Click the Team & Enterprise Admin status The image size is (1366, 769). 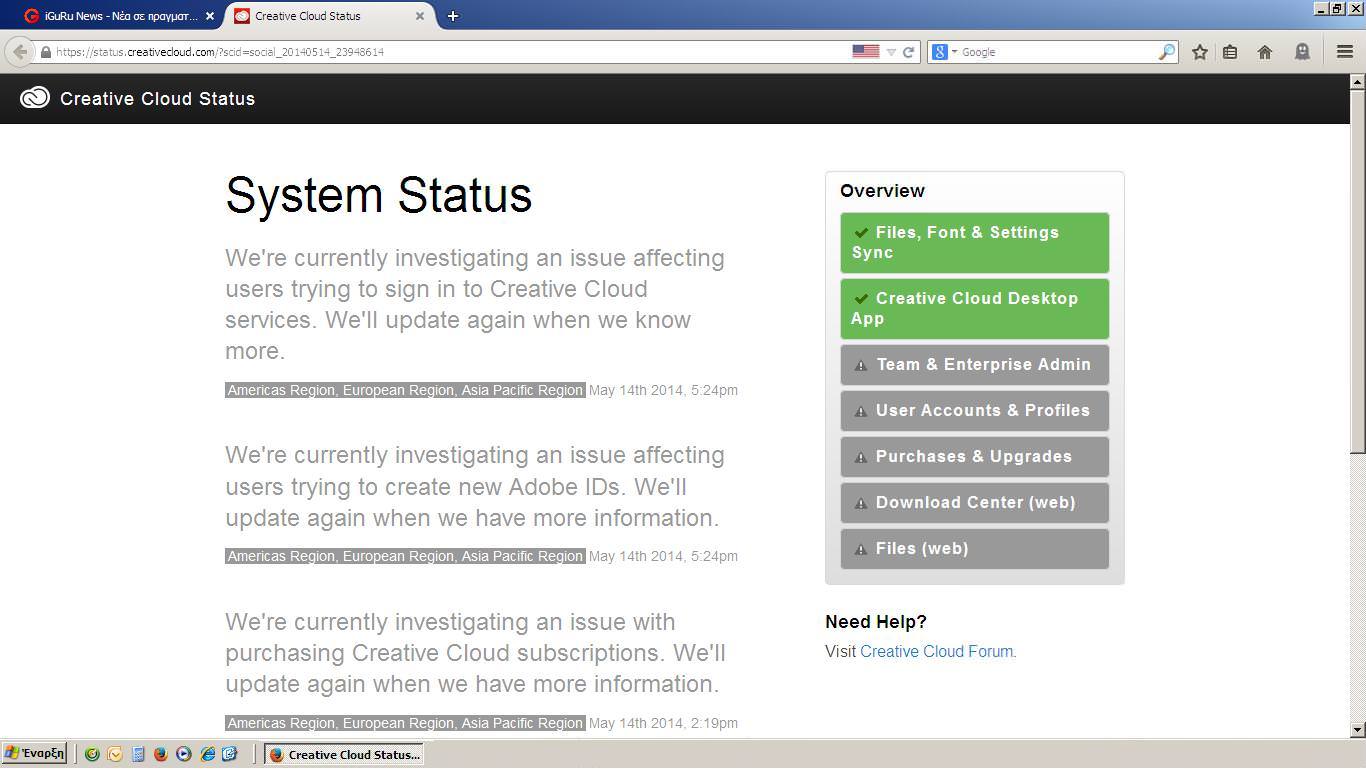click(x=974, y=365)
